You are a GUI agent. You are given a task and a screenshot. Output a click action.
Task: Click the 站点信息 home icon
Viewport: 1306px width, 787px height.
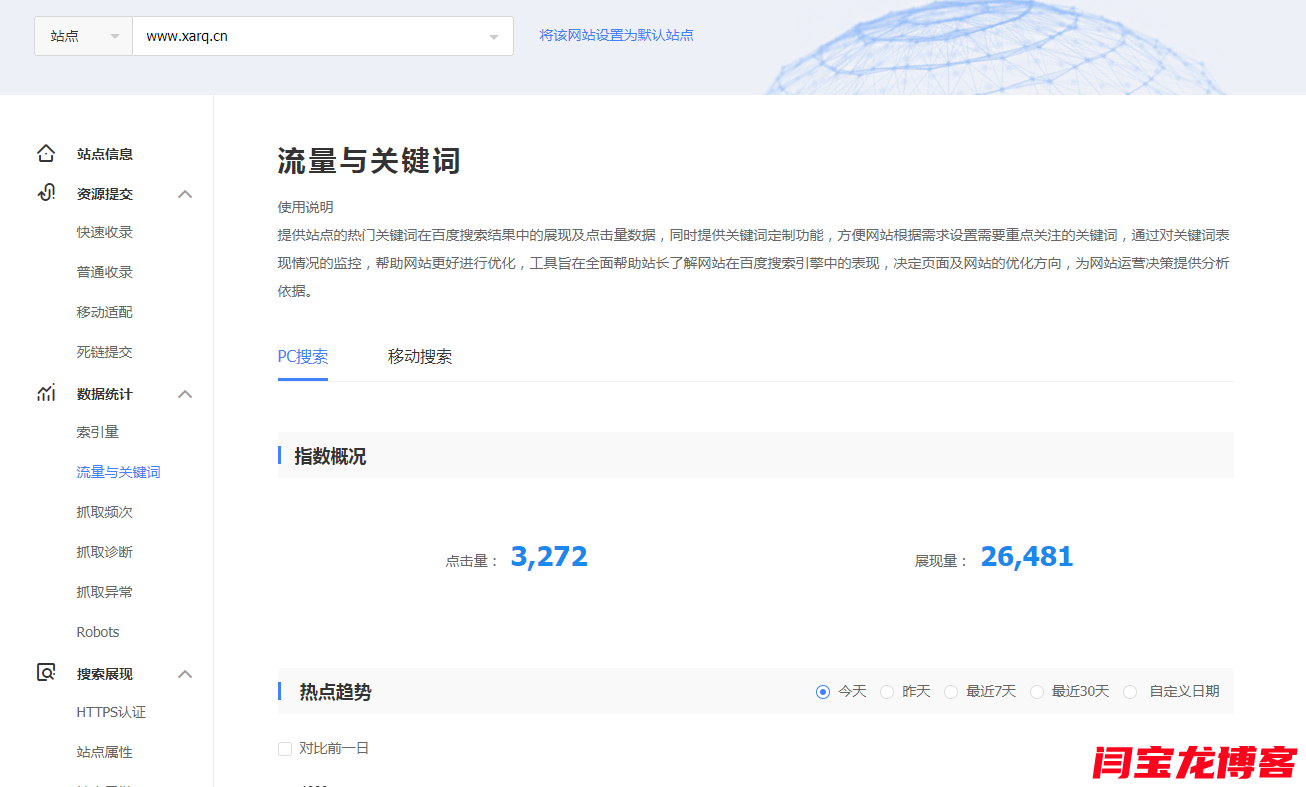46,153
